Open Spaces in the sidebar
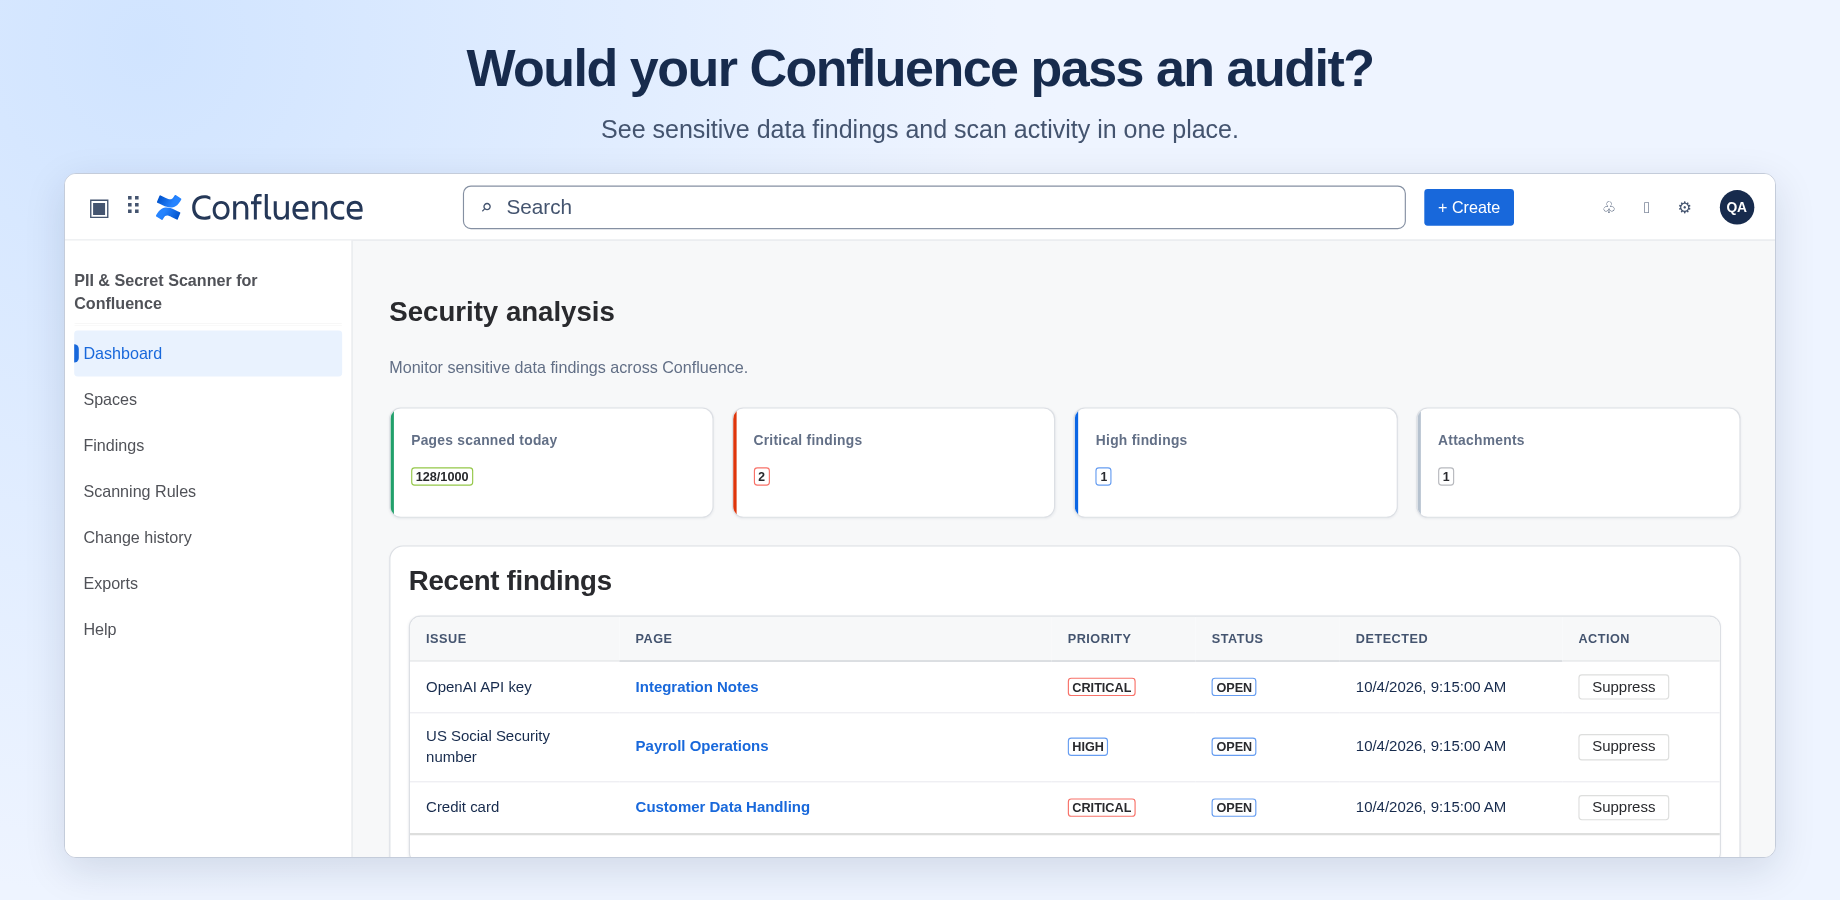This screenshot has width=1840, height=900. [208, 399]
